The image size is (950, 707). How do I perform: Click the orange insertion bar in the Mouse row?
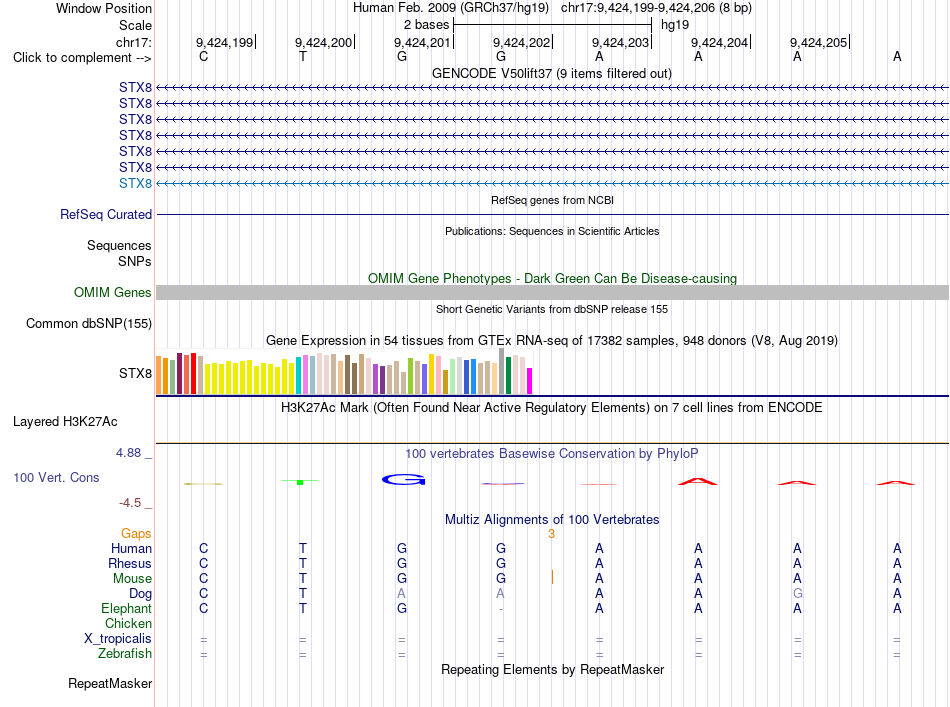(x=552, y=577)
